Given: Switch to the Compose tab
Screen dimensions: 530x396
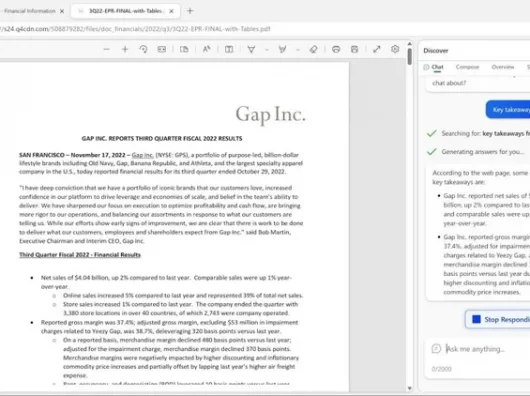Looking at the screenshot, I should [x=467, y=67].
